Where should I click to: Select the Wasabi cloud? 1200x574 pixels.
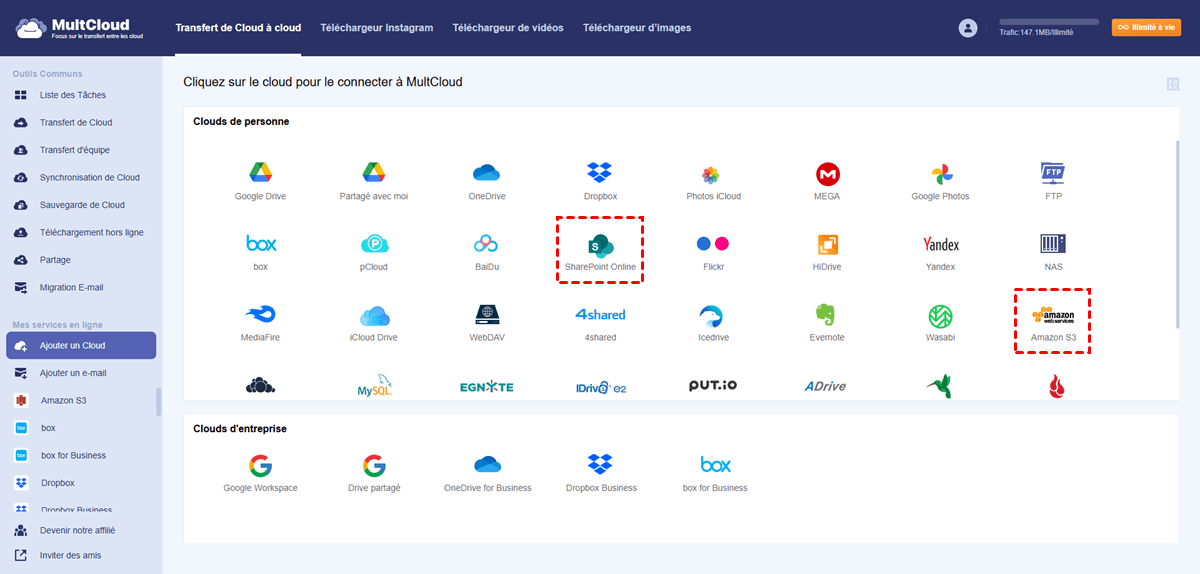coord(940,322)
